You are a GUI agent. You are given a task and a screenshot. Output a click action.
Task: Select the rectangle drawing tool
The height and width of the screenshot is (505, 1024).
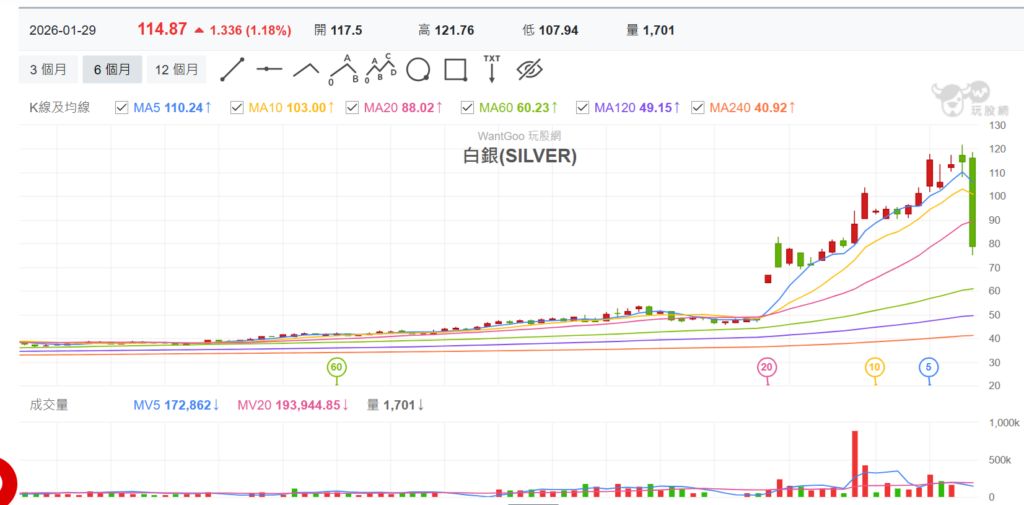pyautogui.click(x=455, y=70)
